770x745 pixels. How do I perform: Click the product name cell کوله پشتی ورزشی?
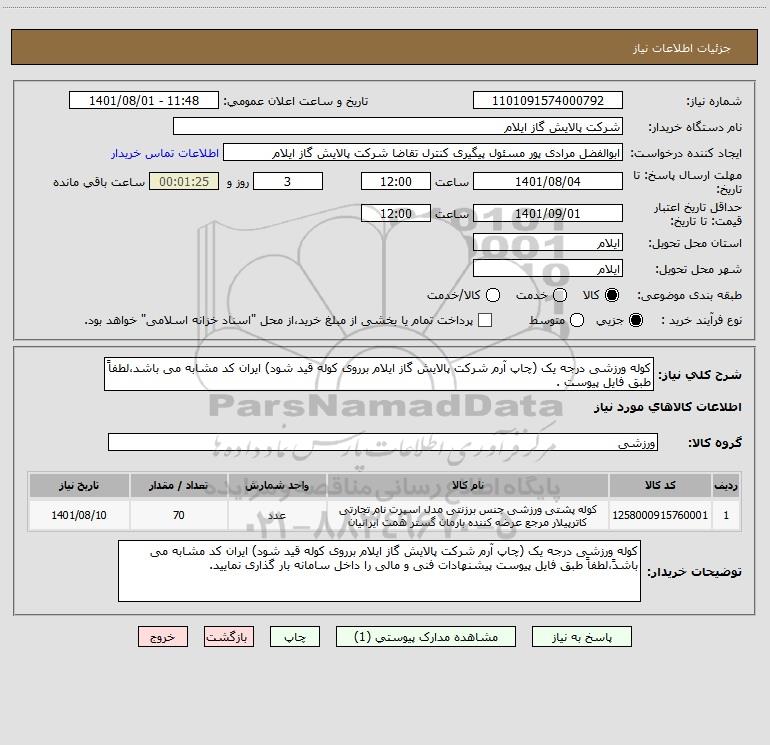coord(468,515)
